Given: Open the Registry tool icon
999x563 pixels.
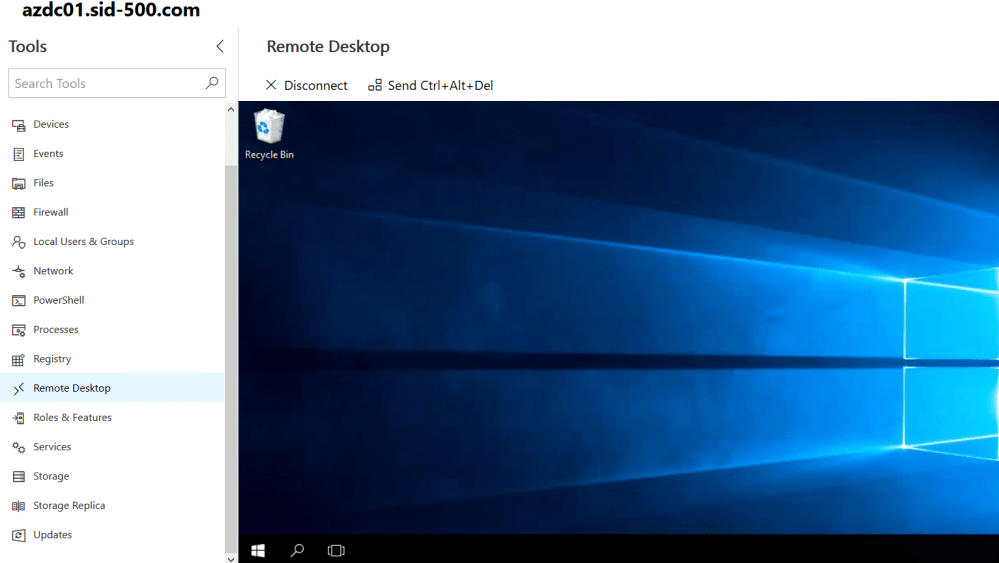Looking at the screenshot, I should (x=18, y=359).
